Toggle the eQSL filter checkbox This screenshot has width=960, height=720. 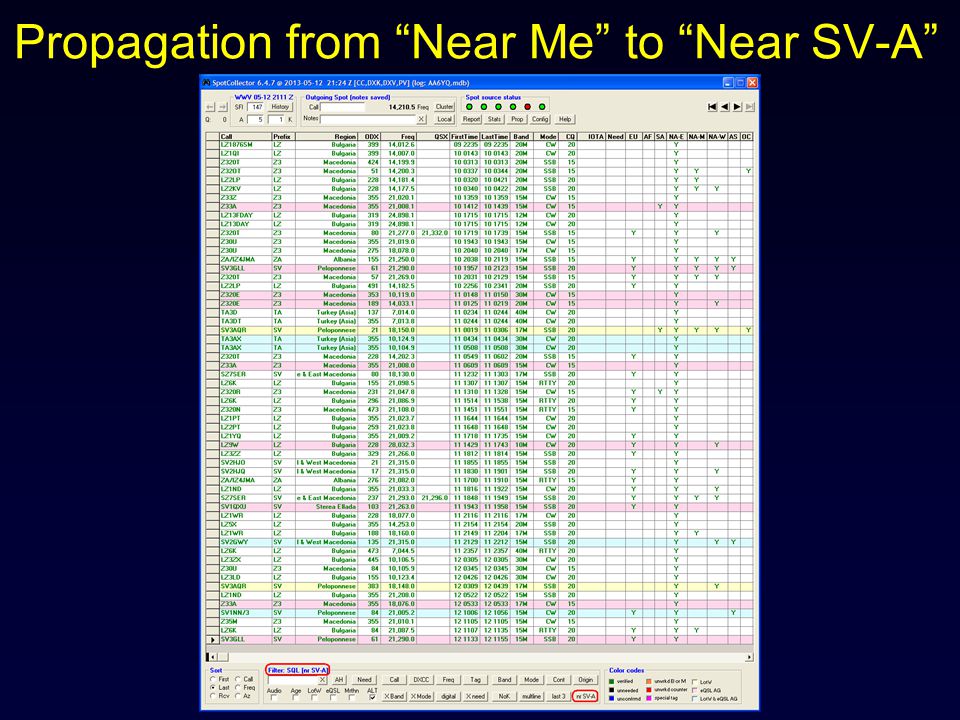(x=333, y=697)
